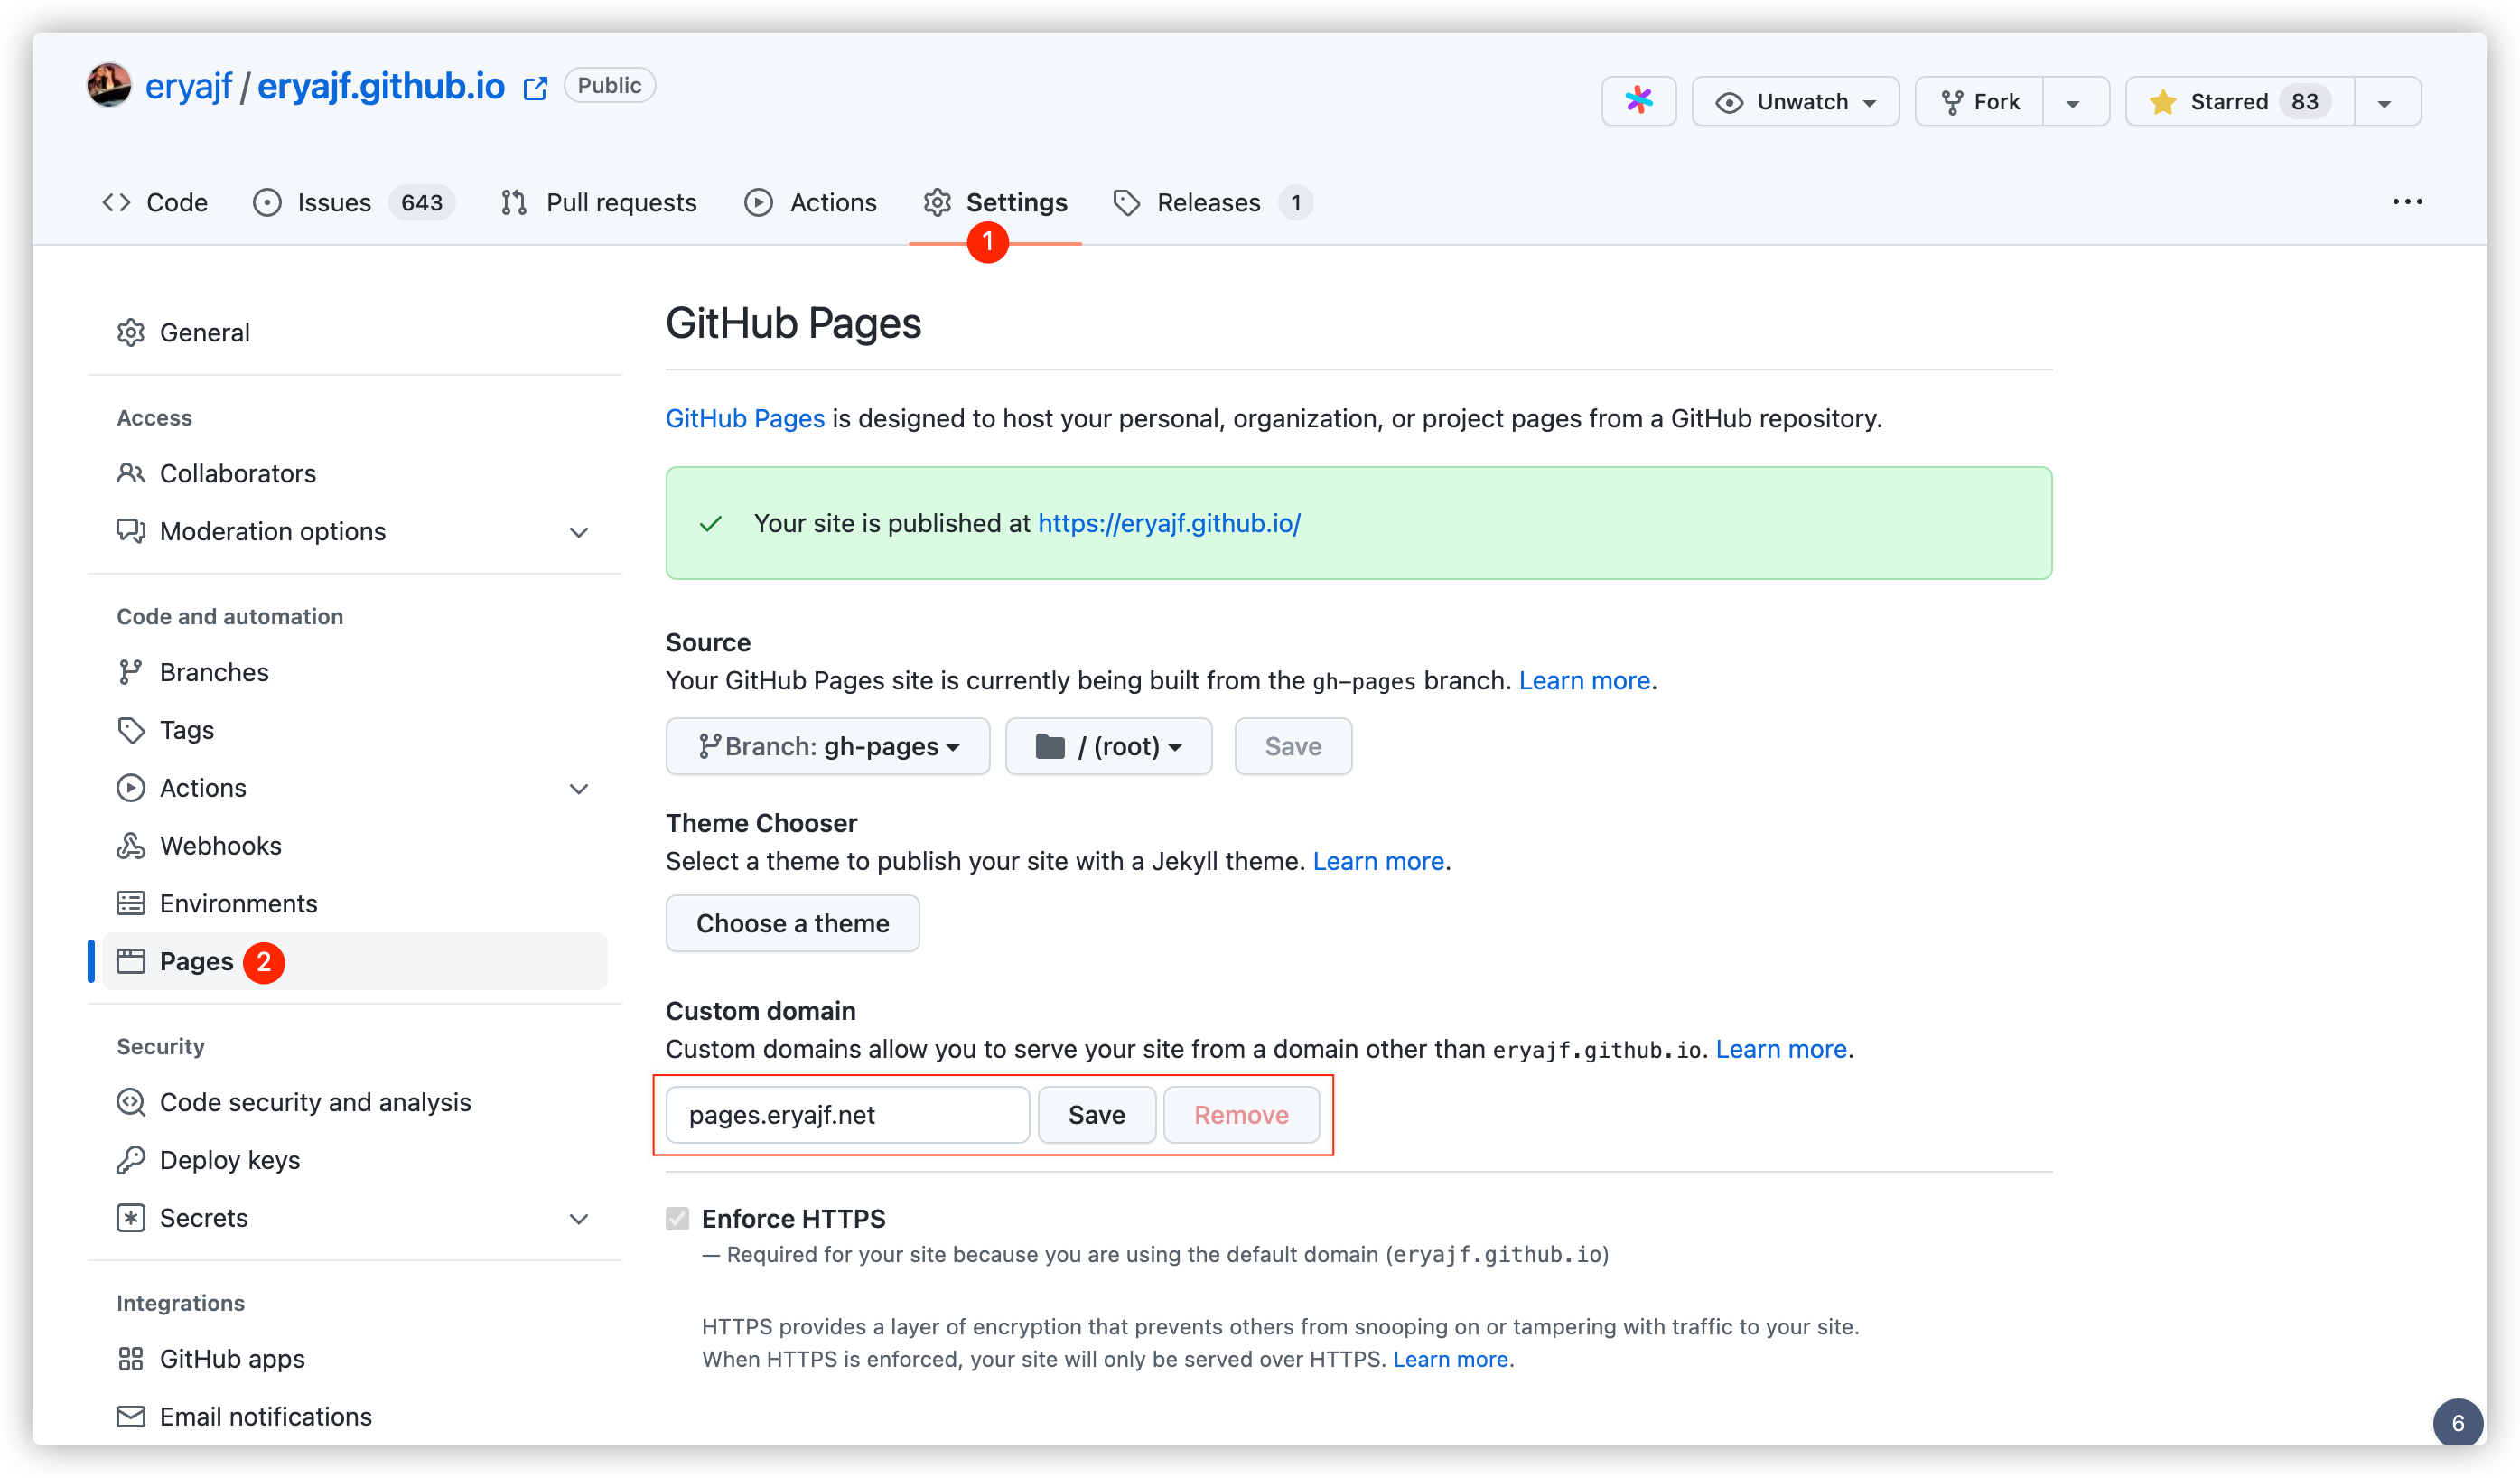Switch to the Code tab
Viewport: 2520px width, 1478px height.
pyautogui.click(x=155, y=202)
